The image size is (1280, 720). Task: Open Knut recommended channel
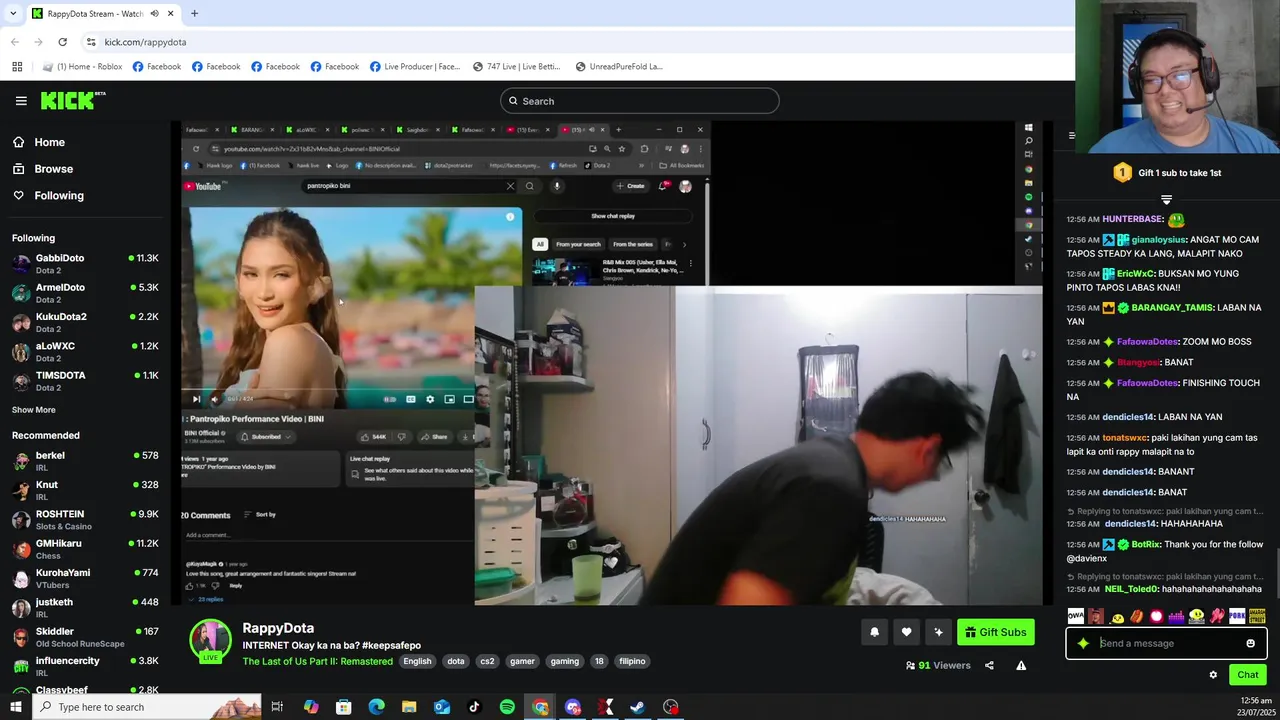tap(86, 490)
